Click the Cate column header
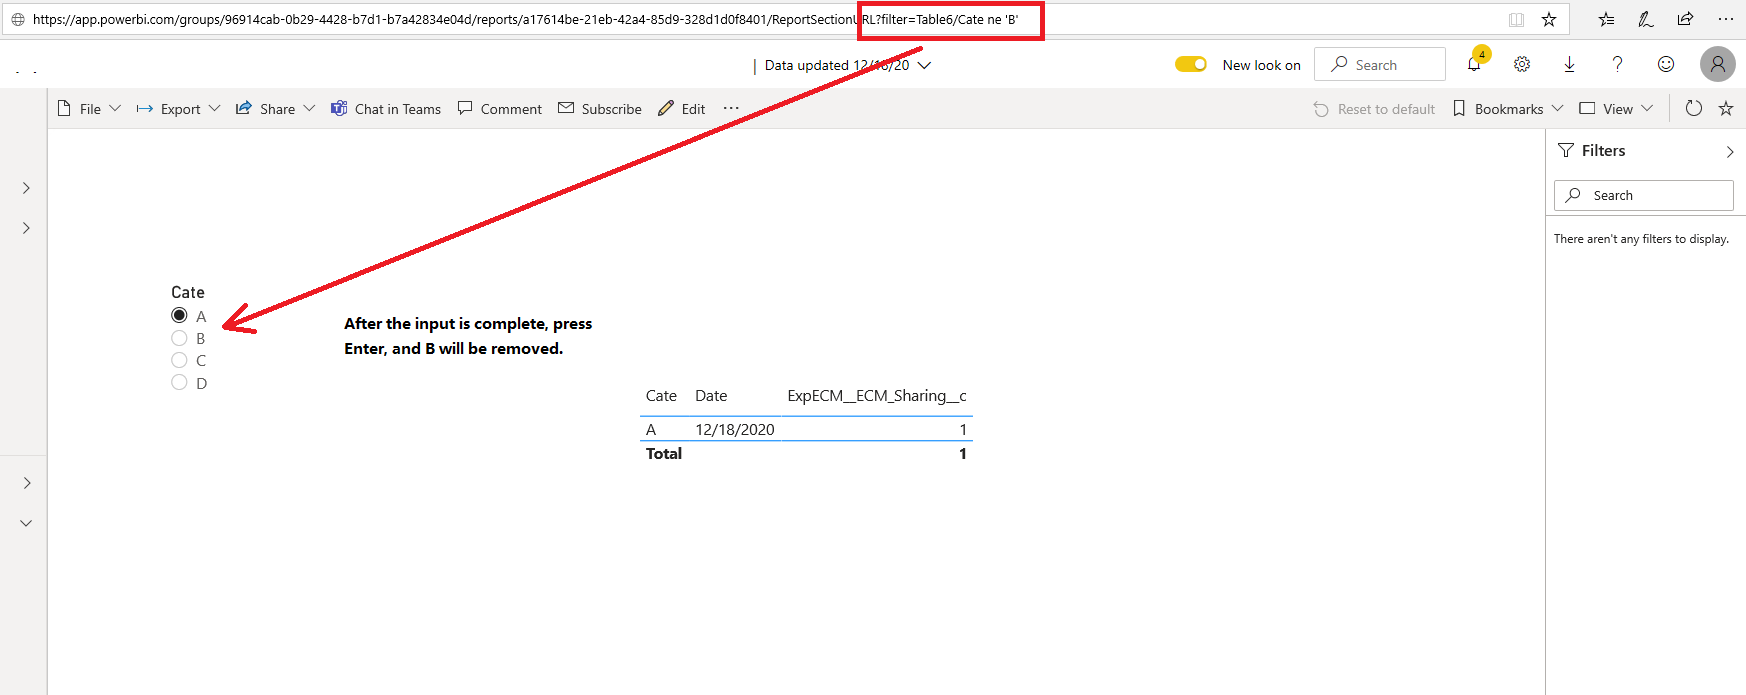This screenshot has width=1746, height=695. [661, 396]
